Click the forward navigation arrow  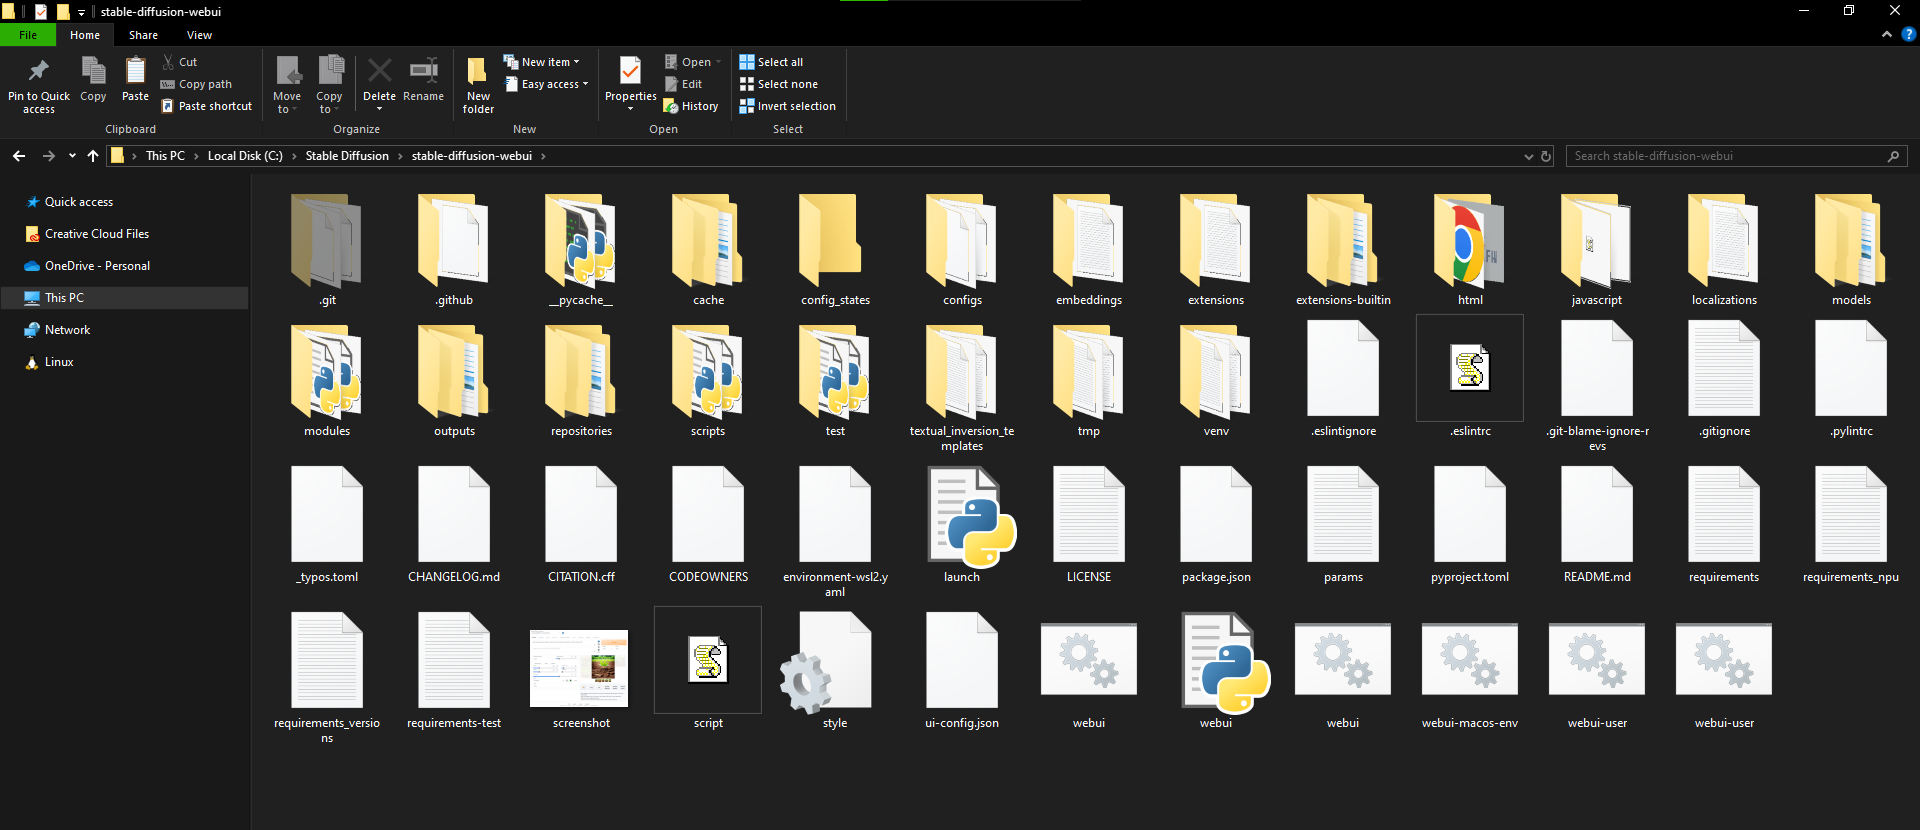point(48,156)
